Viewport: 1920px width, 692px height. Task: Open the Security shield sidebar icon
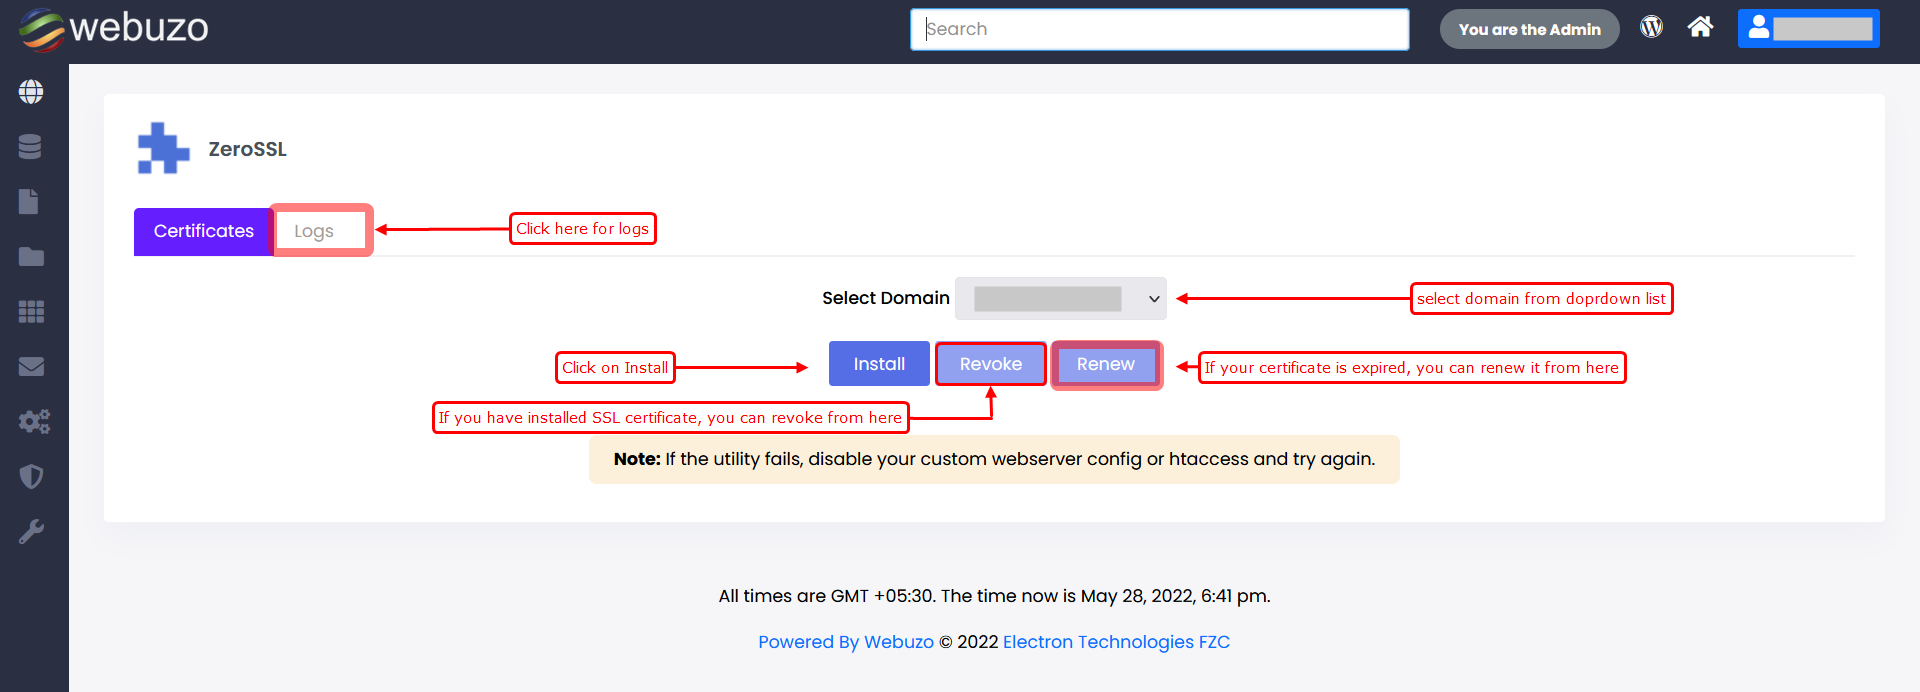31,476
